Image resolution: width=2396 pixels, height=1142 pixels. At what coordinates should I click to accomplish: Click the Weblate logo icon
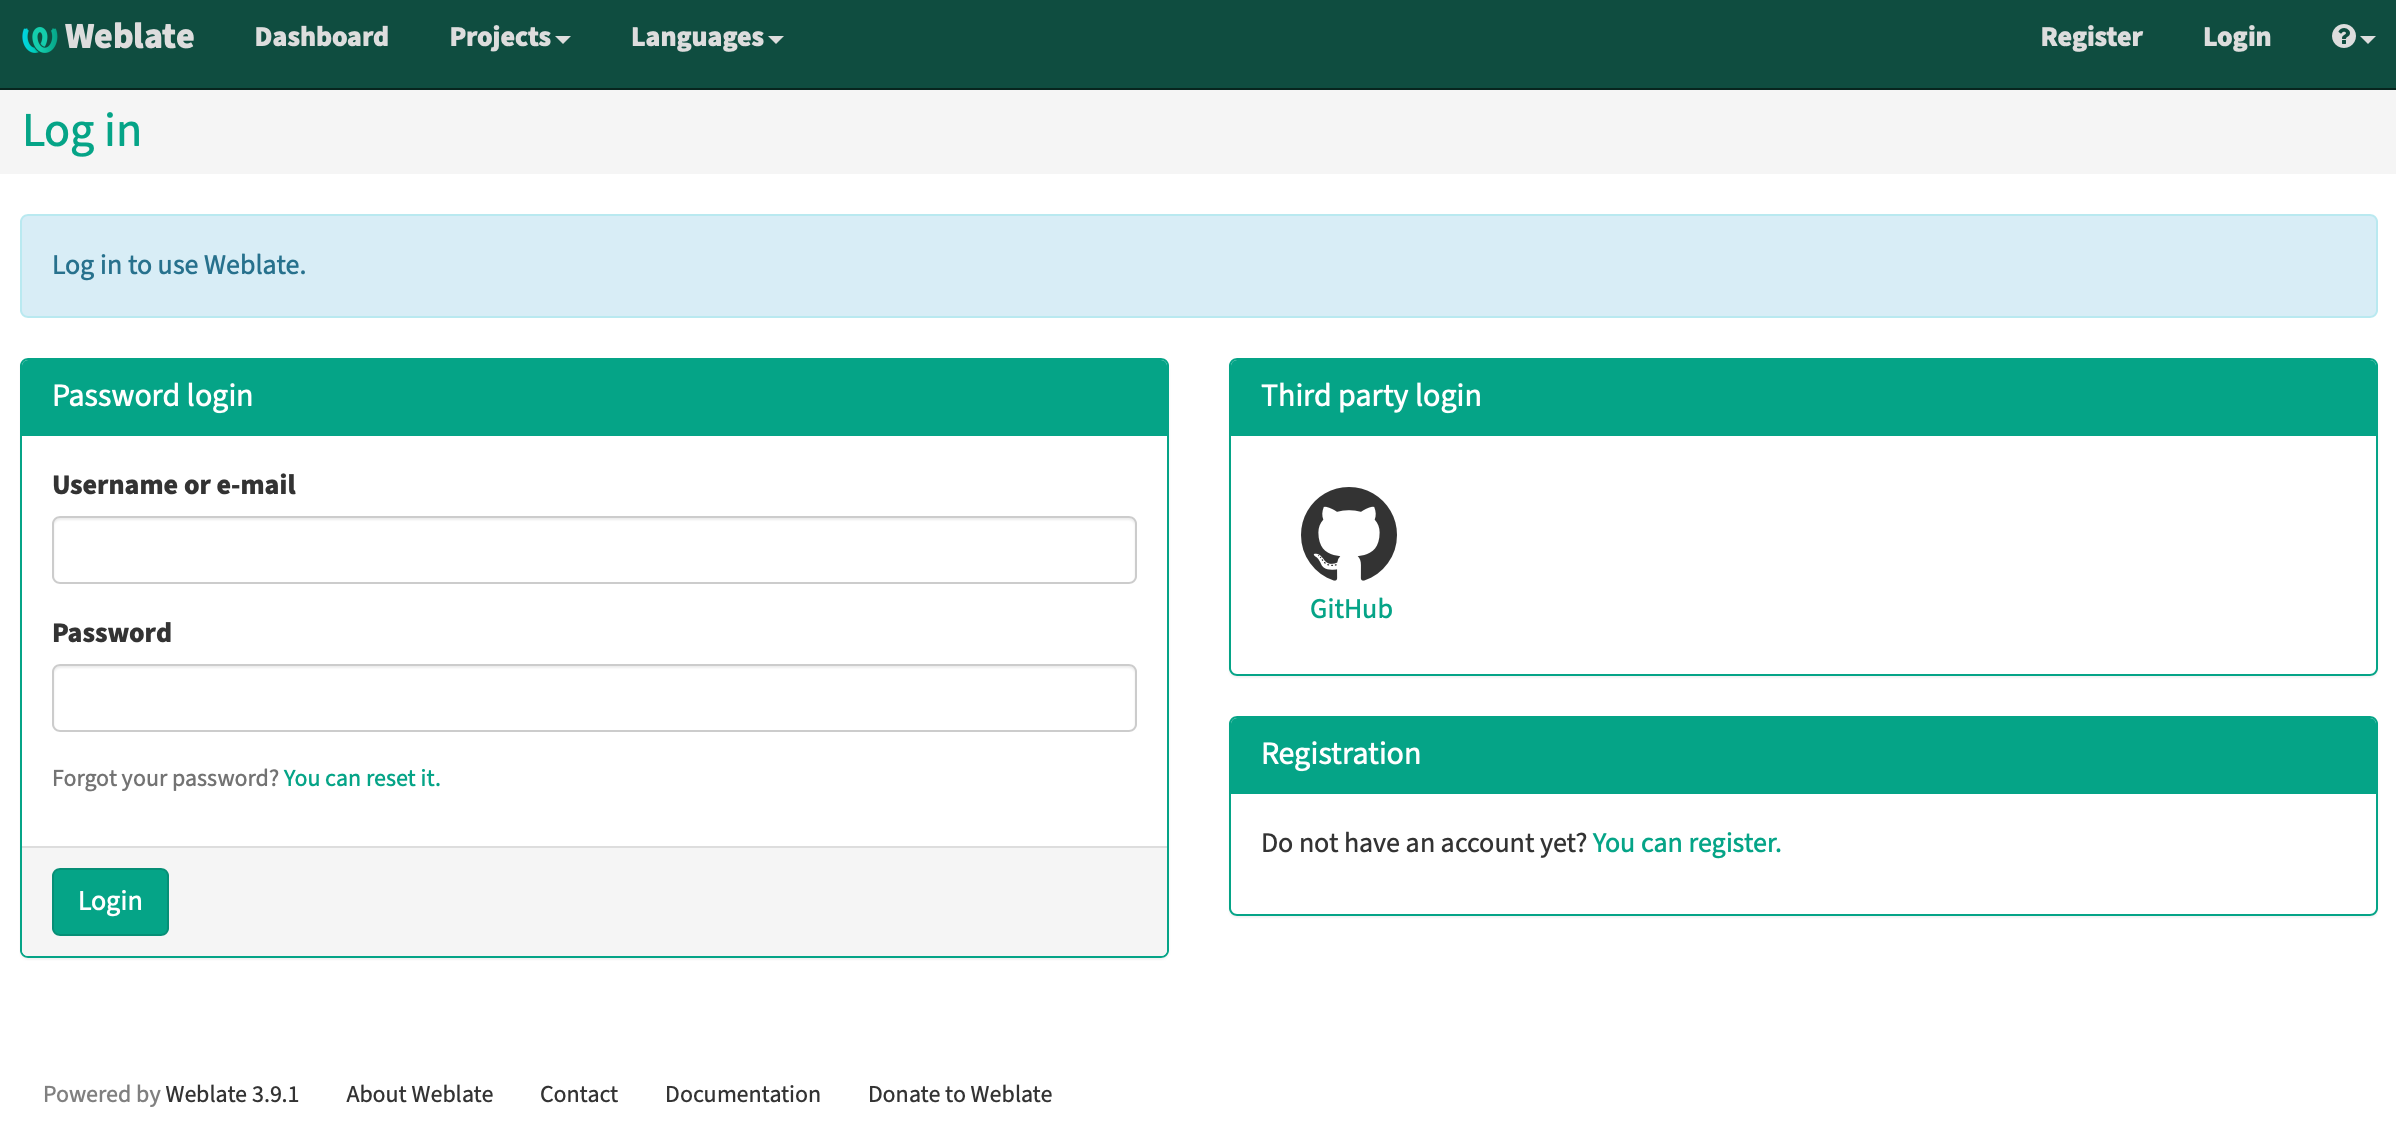point(39,38)
